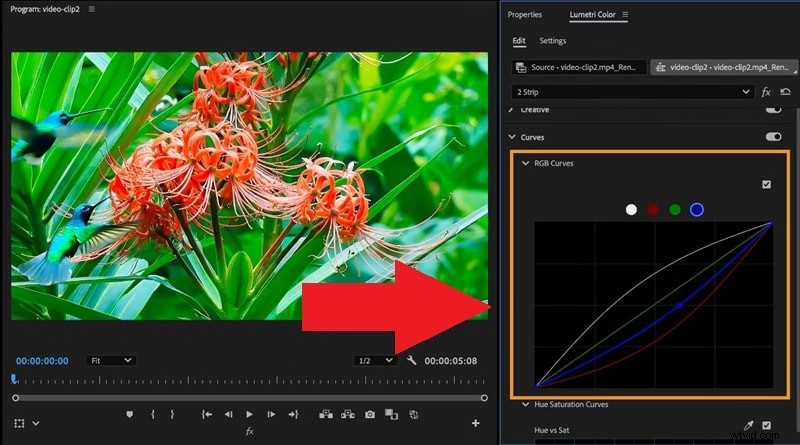Click the Extract button

pos(348,414)
